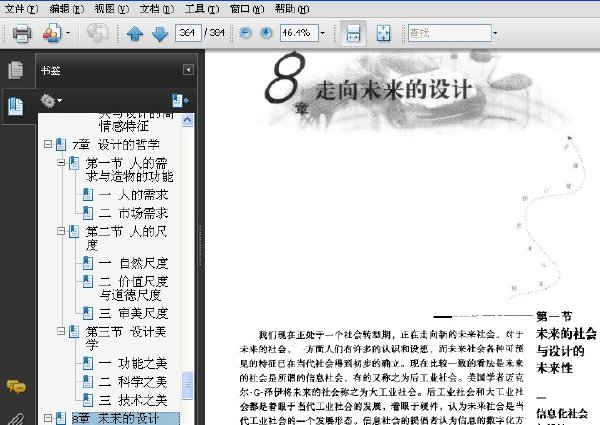The height and width of the screenshot is (425, 600).
Task: Click bookmark icon beside 二 科学之美
Action: pyautogui.click(x=88, y=381)
